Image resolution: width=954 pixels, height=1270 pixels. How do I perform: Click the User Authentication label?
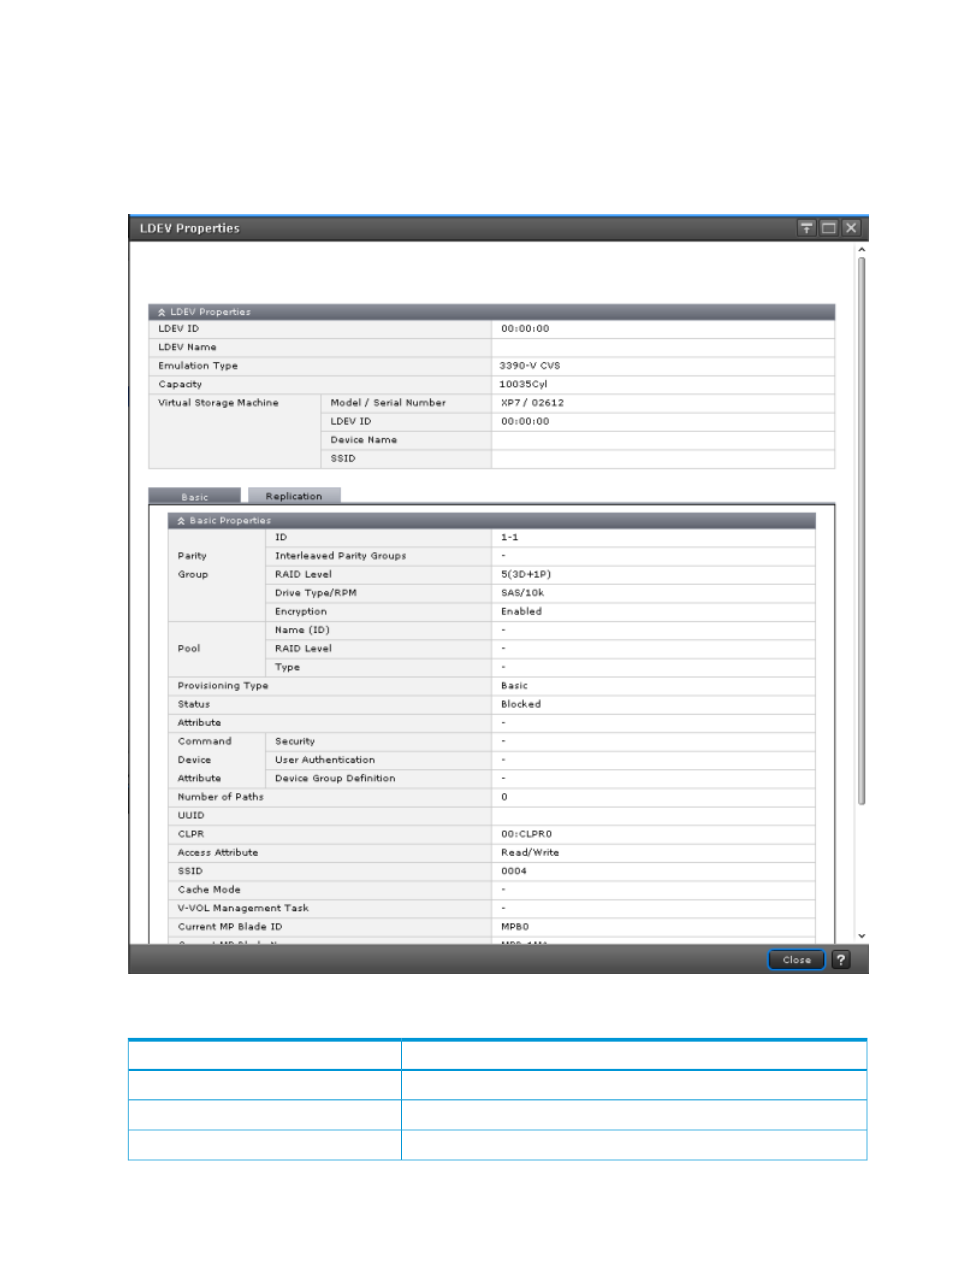325,760
